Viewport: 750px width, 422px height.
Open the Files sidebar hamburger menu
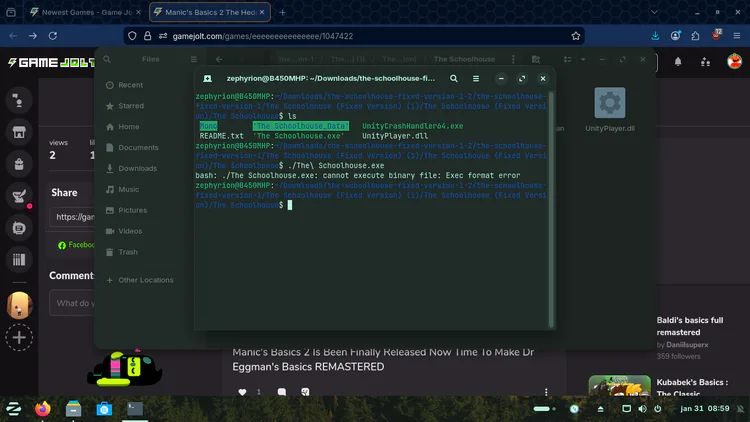pos(194,59)
